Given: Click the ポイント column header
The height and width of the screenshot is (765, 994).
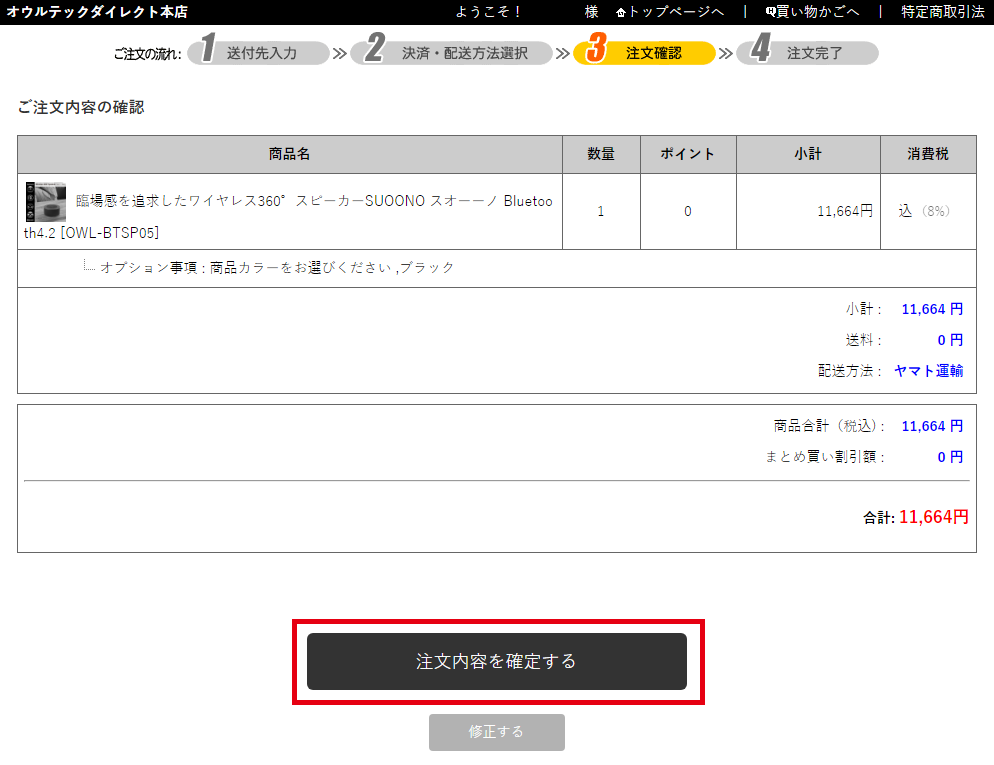Looking at the screenshot, I should 687,154.
